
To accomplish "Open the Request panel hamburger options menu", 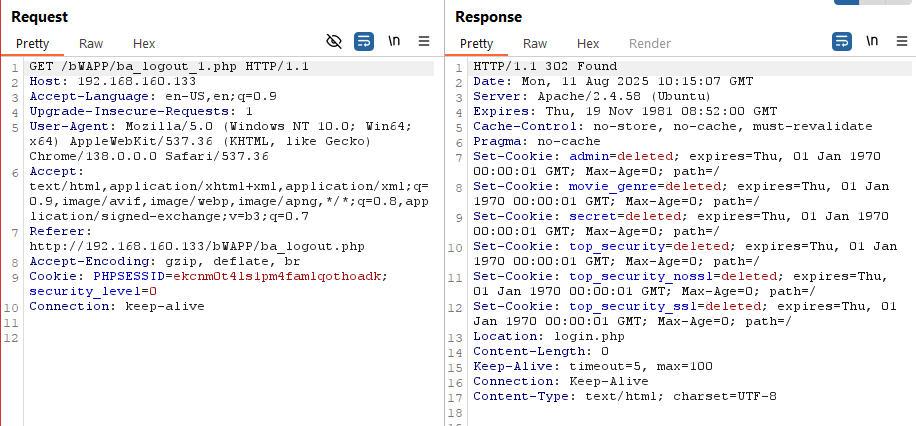I will [x=424, y=41].
